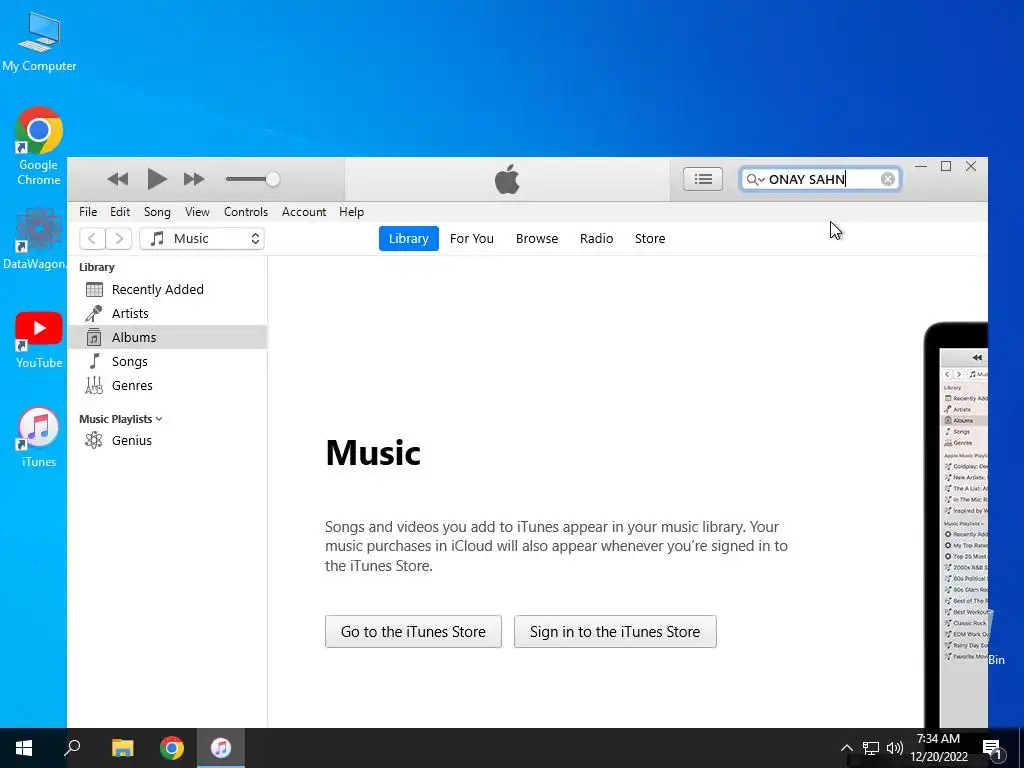The width and height of the screenshot is (1024, 768).
Task: Click the taskbar clock showing 7:34 AM
Action: 938,748
